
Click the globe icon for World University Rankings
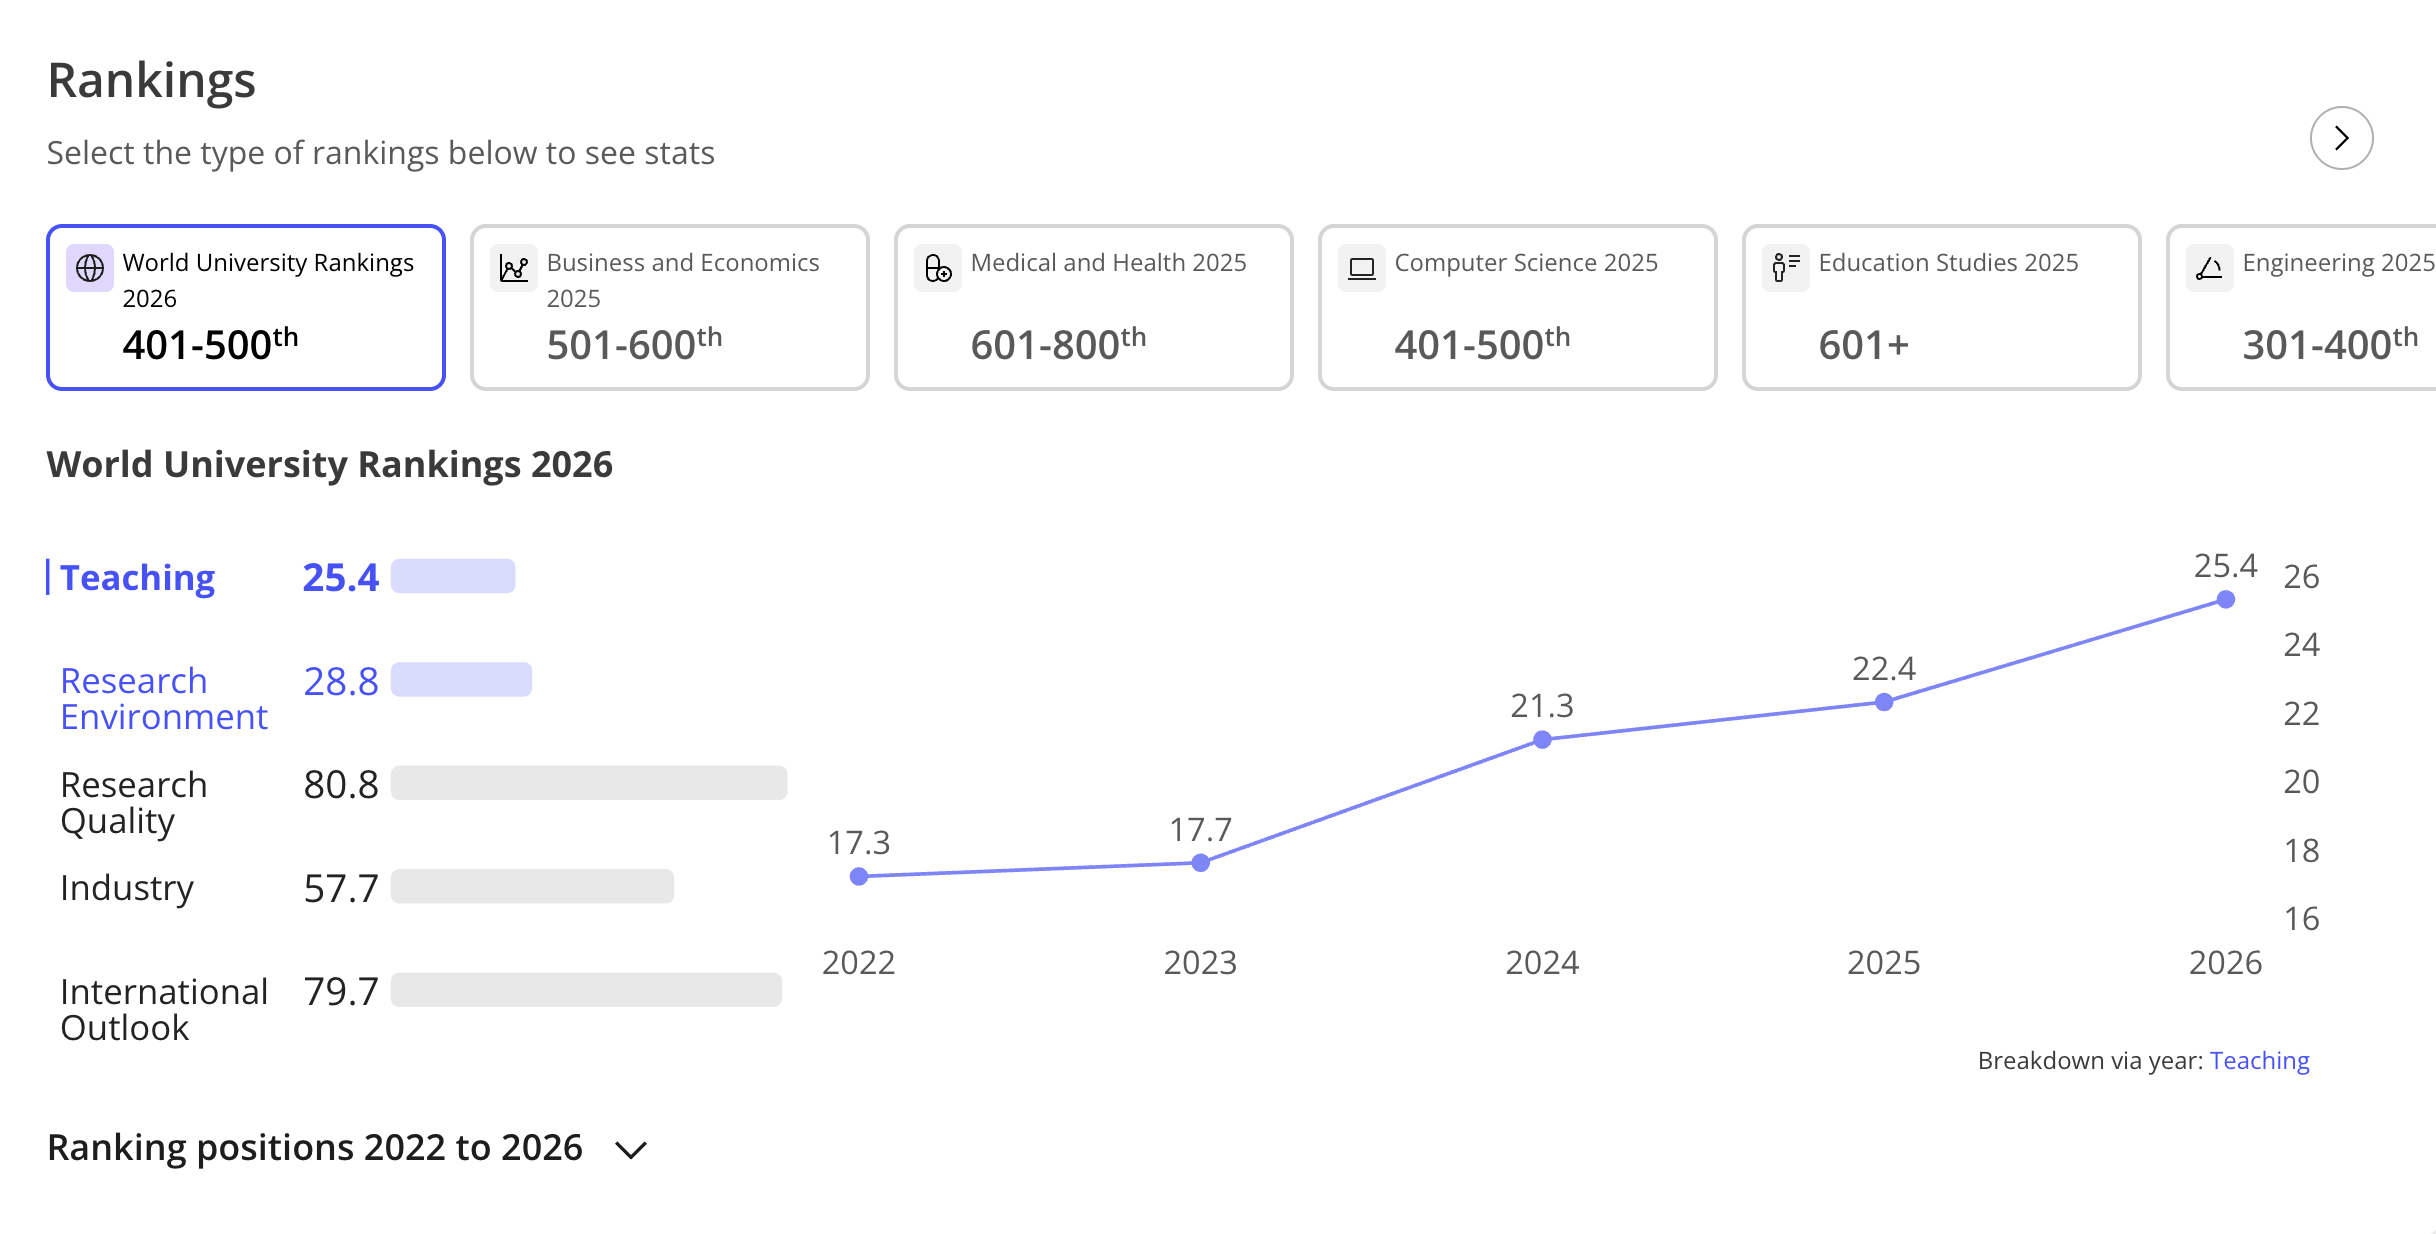[90, 268]
